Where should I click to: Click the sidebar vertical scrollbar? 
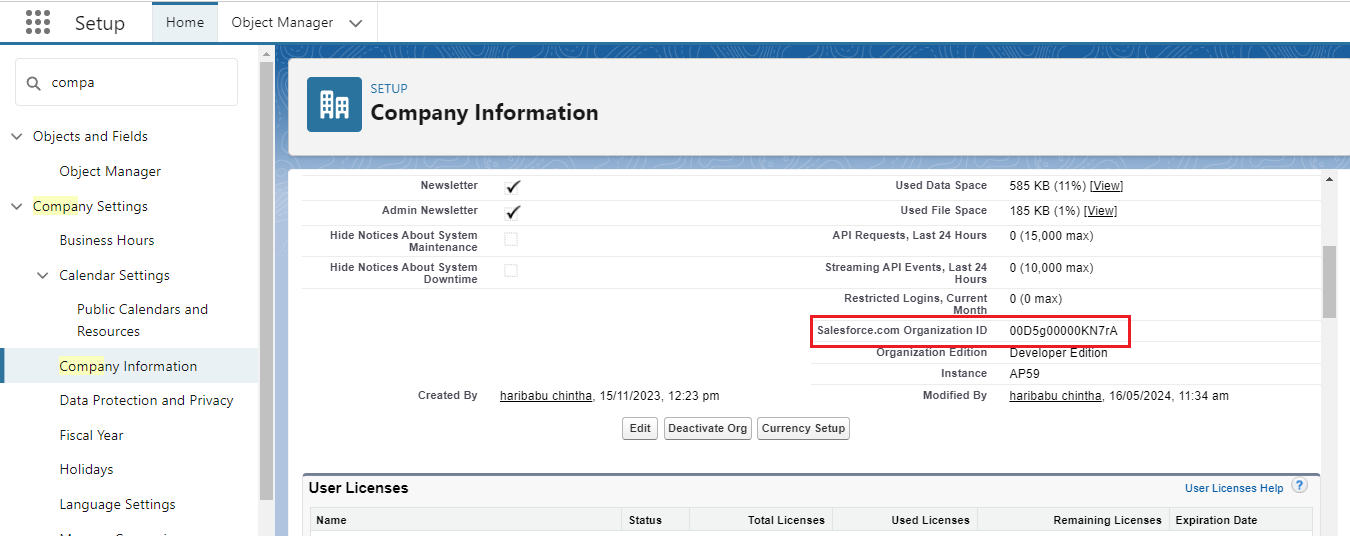[x=266, y=280]
